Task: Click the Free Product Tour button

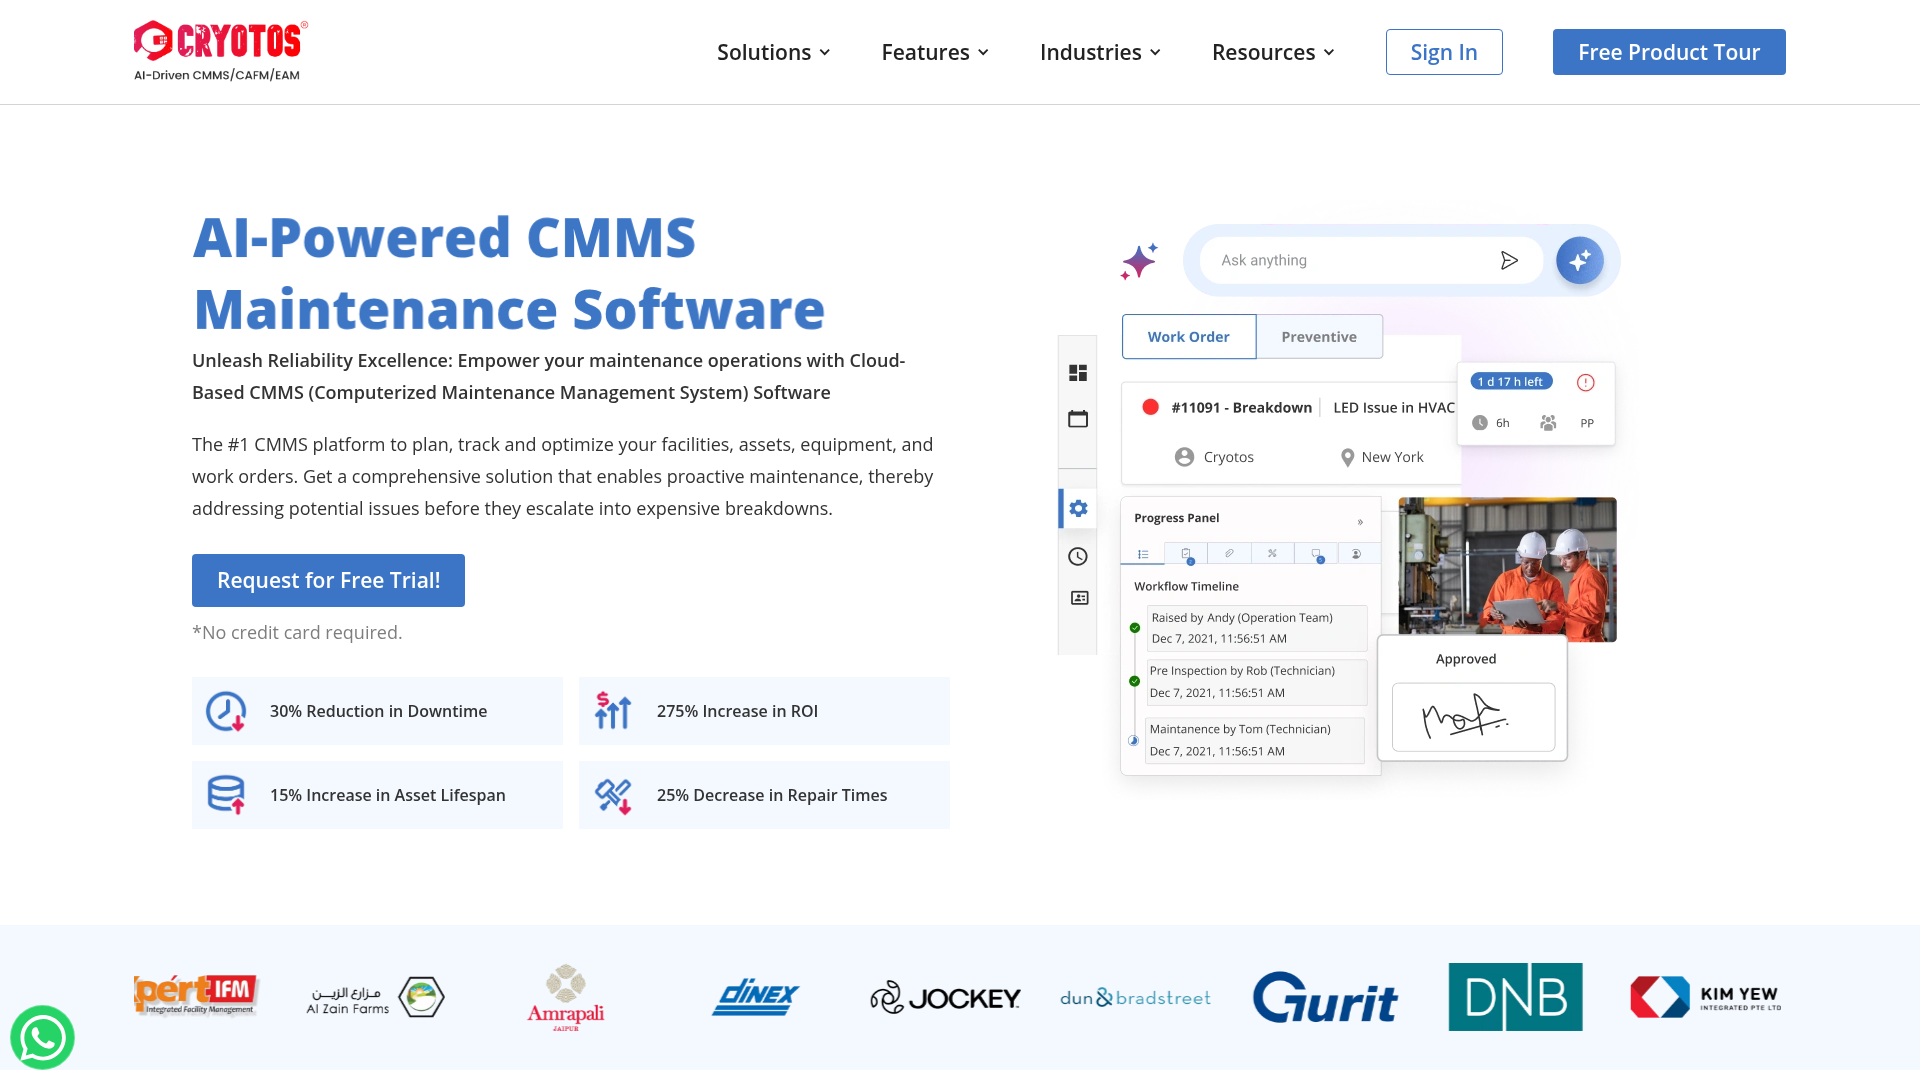Action: click(x=1668, y=52)
